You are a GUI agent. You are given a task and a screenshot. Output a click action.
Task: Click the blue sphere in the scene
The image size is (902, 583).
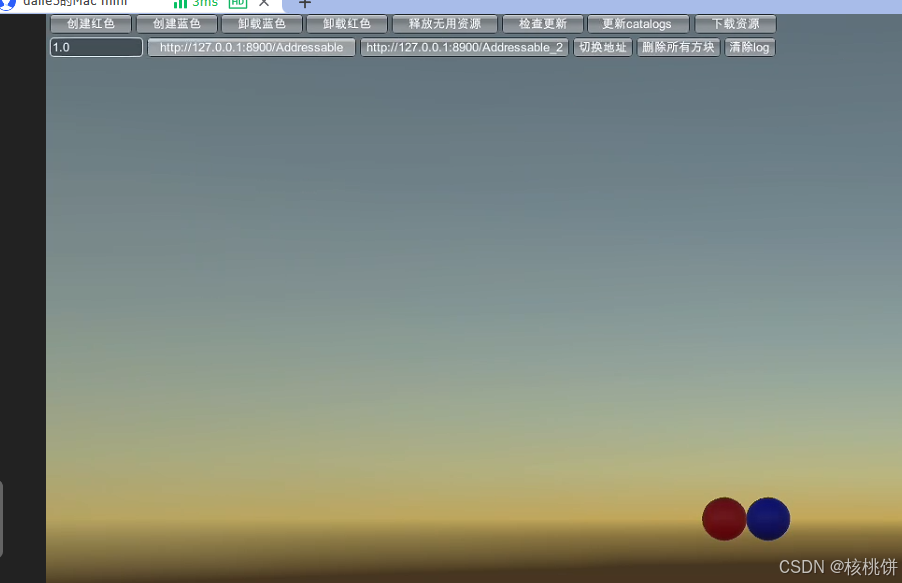click(x=768, y=519)
